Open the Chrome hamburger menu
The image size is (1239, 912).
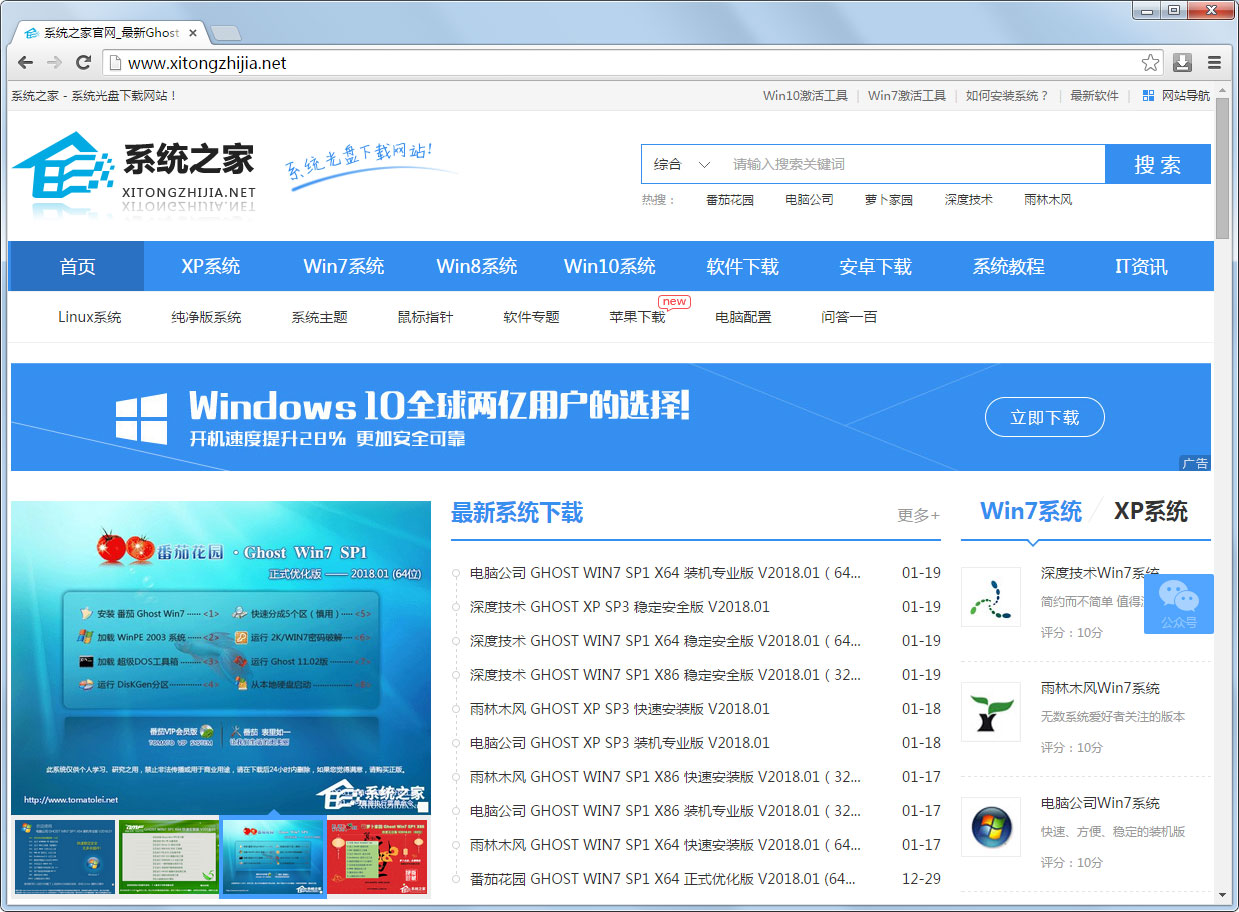tap(1214, 63)
